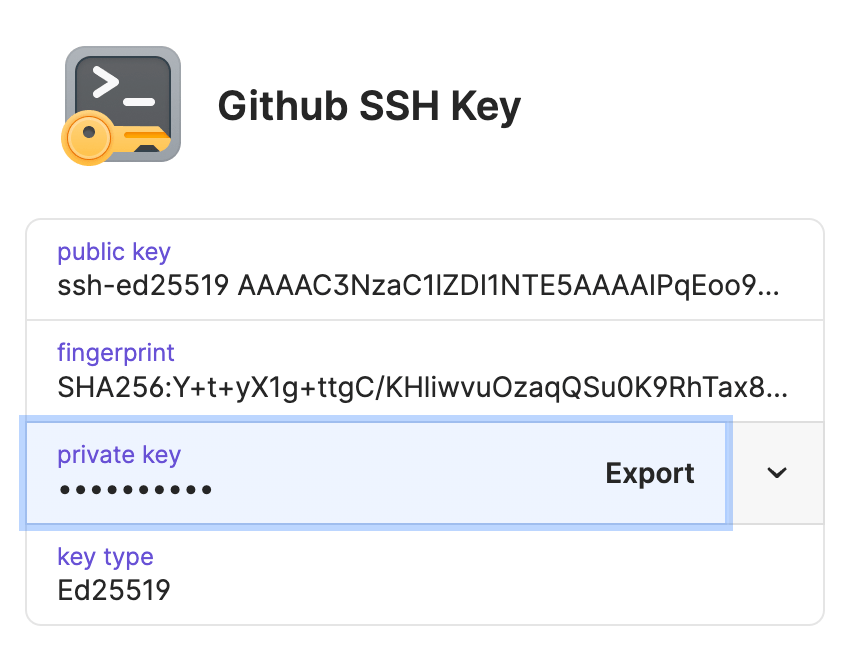Click the fingerprint field label
849x663 pixels.
coord(116,353)
